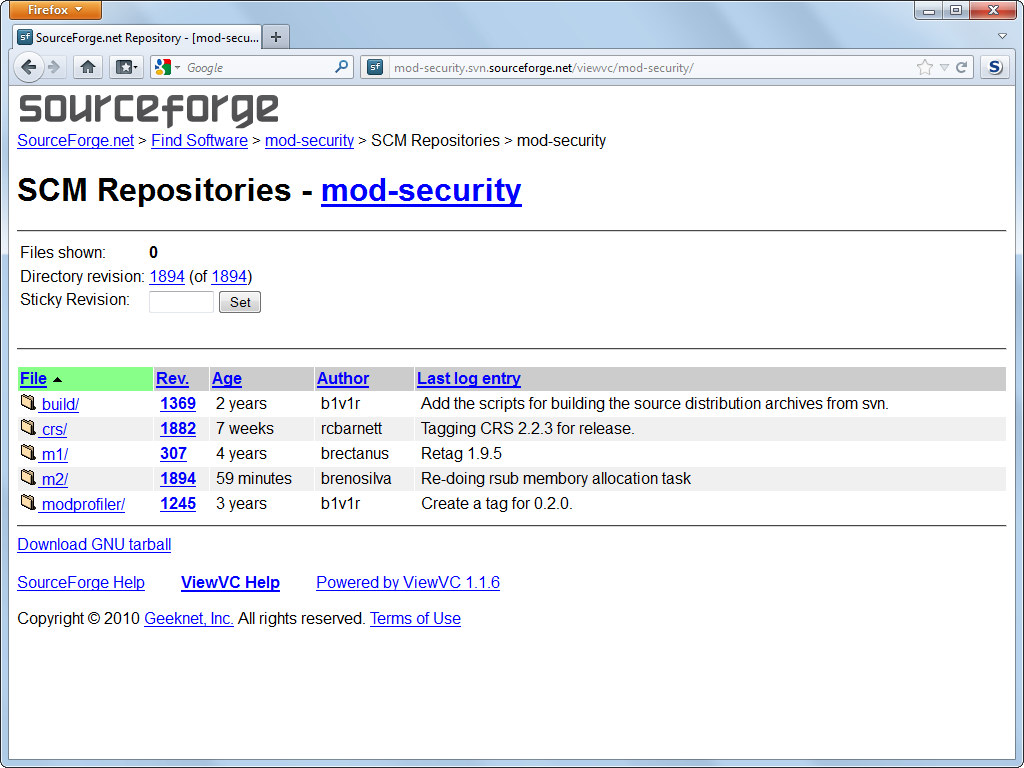Open the Home page icon
Screen dimensions: 1024x768
tap(88, 67)
